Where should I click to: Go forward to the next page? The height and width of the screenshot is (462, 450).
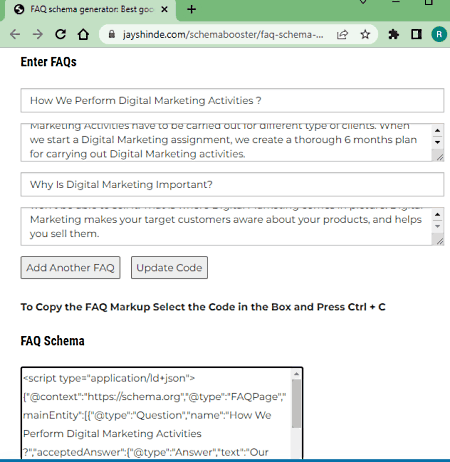click(x=38, y=34)
